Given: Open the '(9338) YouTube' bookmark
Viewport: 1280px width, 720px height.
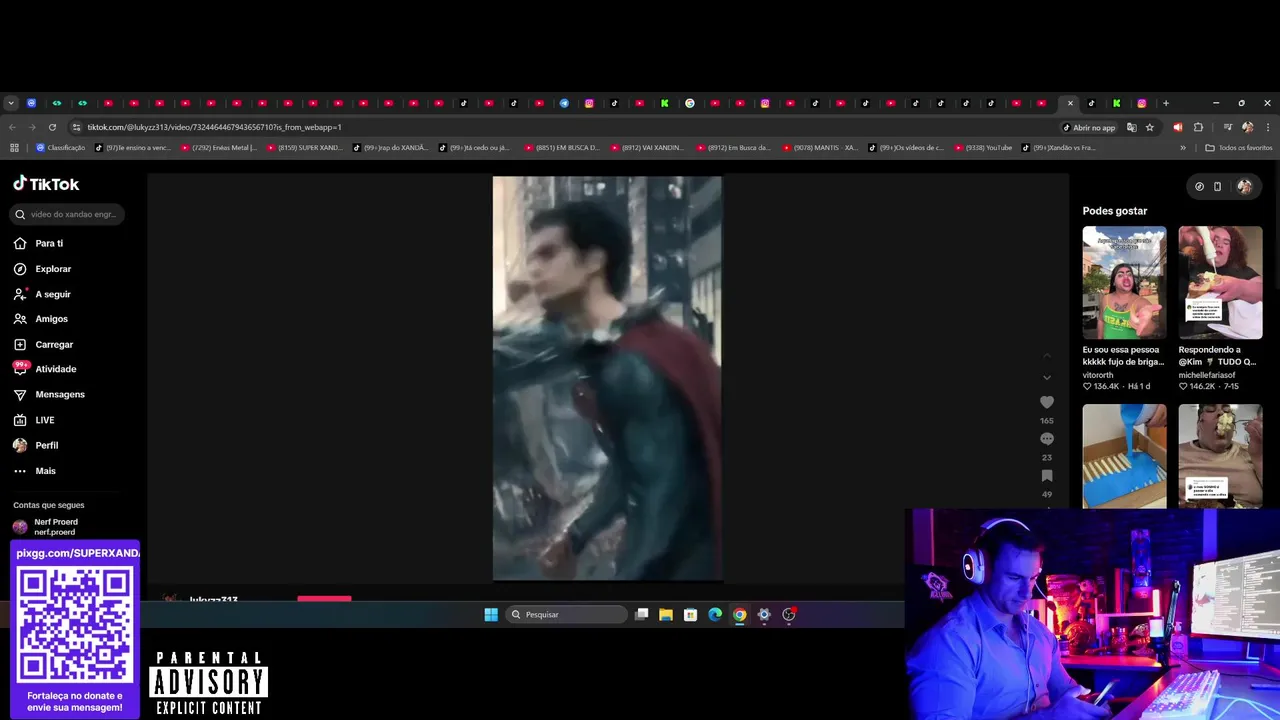Looking at the screenshot, I should click(983, 148).
